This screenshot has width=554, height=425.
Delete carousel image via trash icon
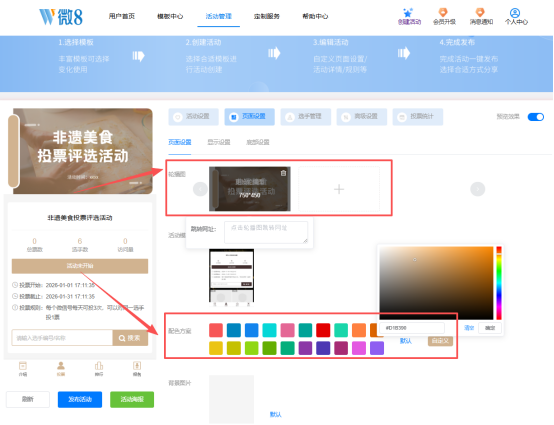(x=283, y=173)
